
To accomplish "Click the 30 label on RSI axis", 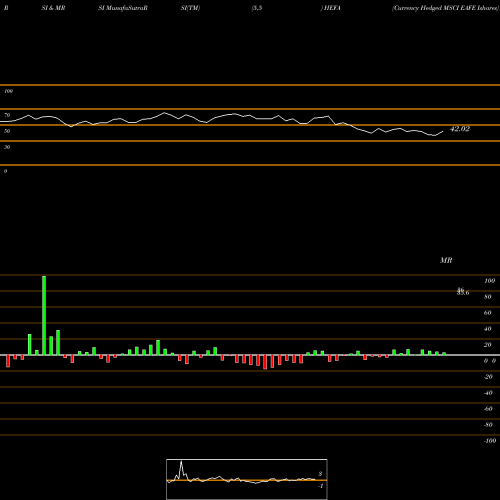I will tap(7, 147).
